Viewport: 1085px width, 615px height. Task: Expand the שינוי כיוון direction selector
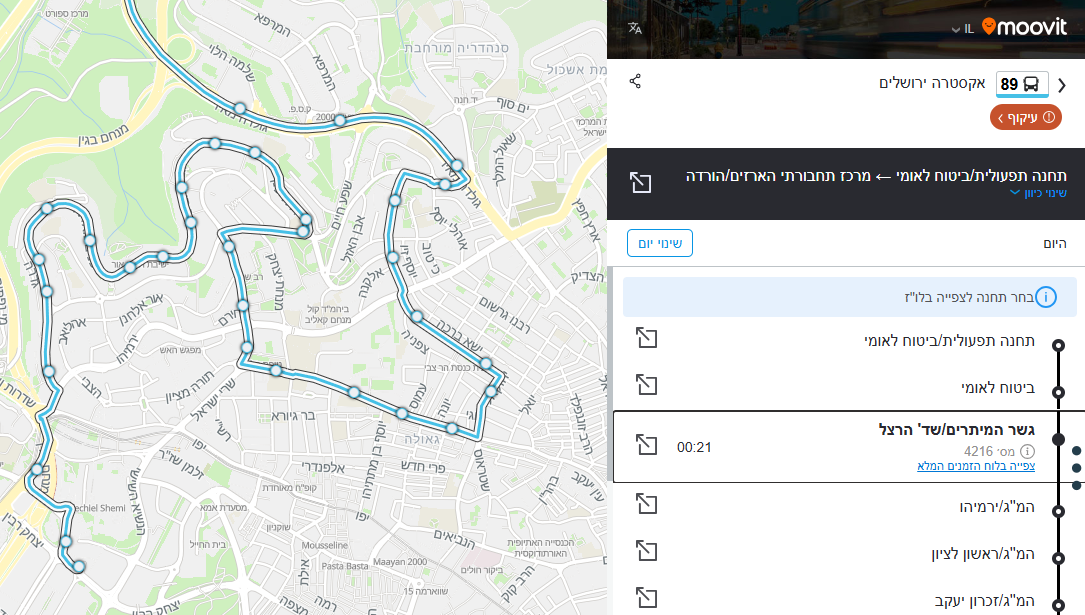point(1037,193)
